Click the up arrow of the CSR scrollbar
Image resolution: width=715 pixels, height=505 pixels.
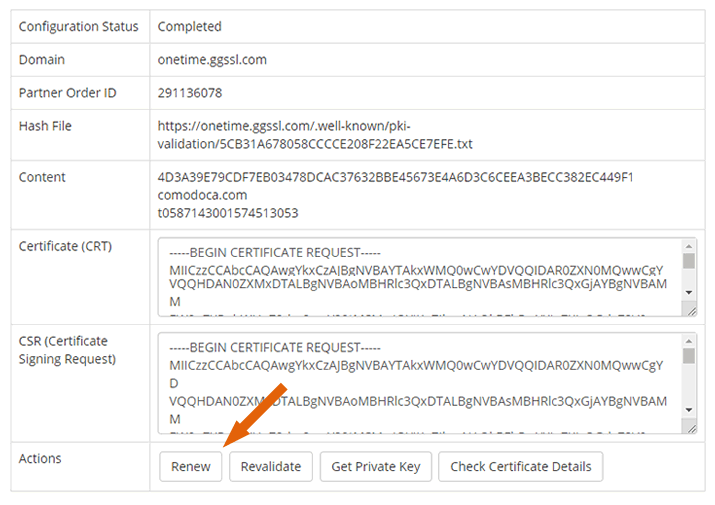(689, 341)
